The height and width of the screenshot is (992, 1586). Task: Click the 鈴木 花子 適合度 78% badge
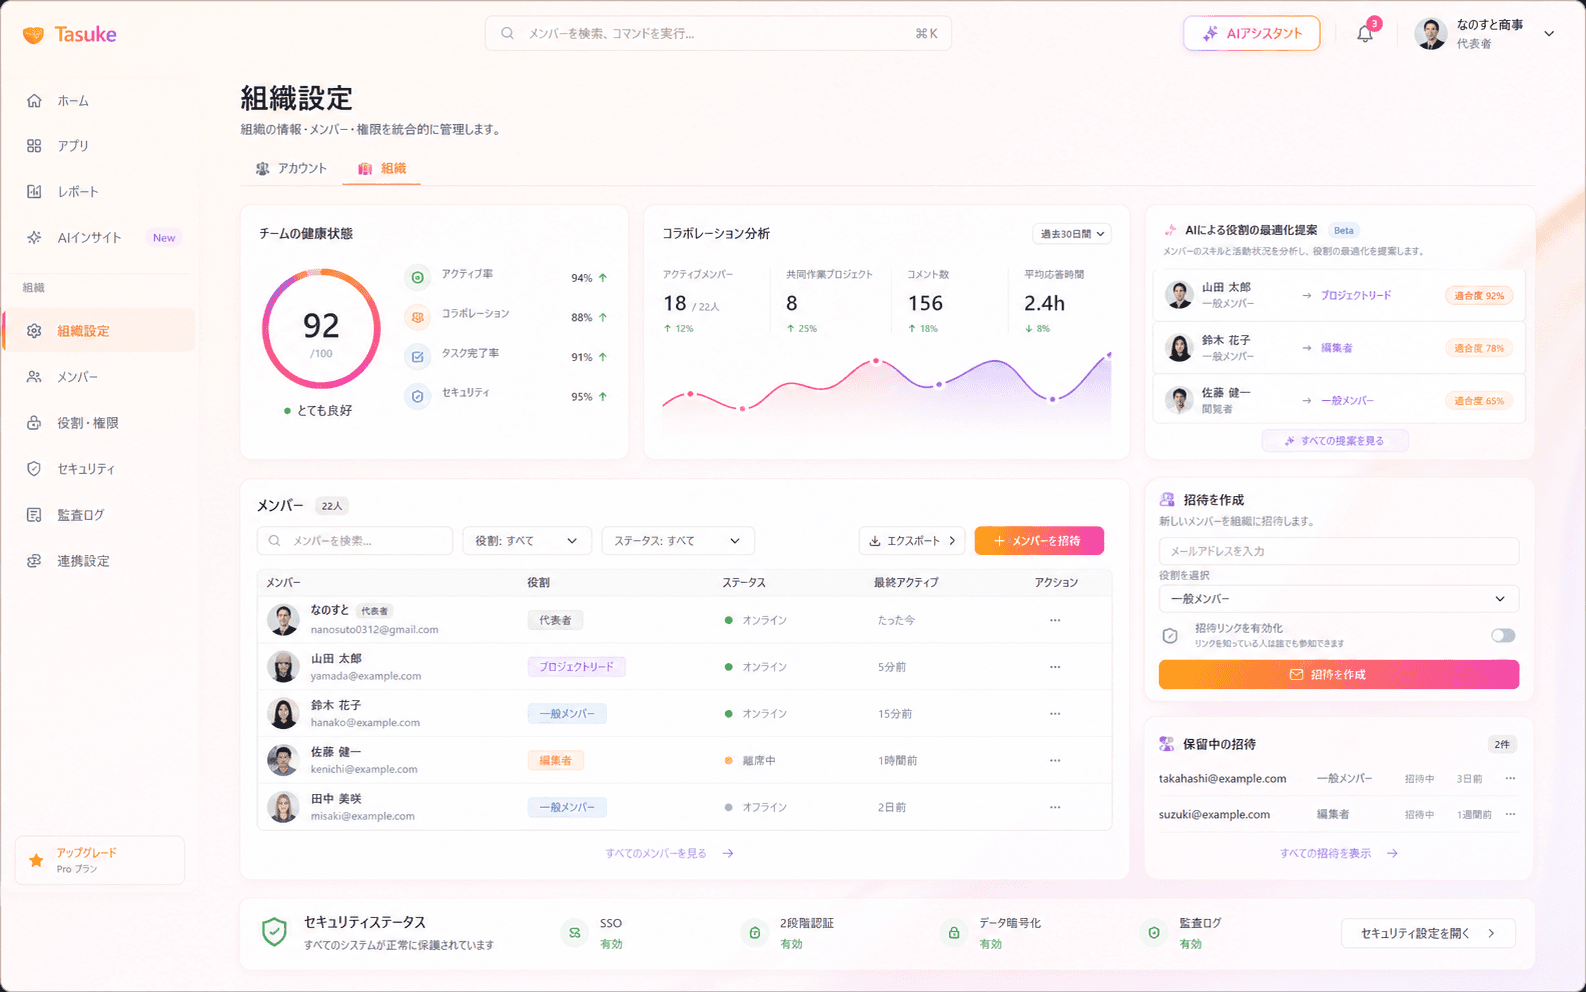1479,348
